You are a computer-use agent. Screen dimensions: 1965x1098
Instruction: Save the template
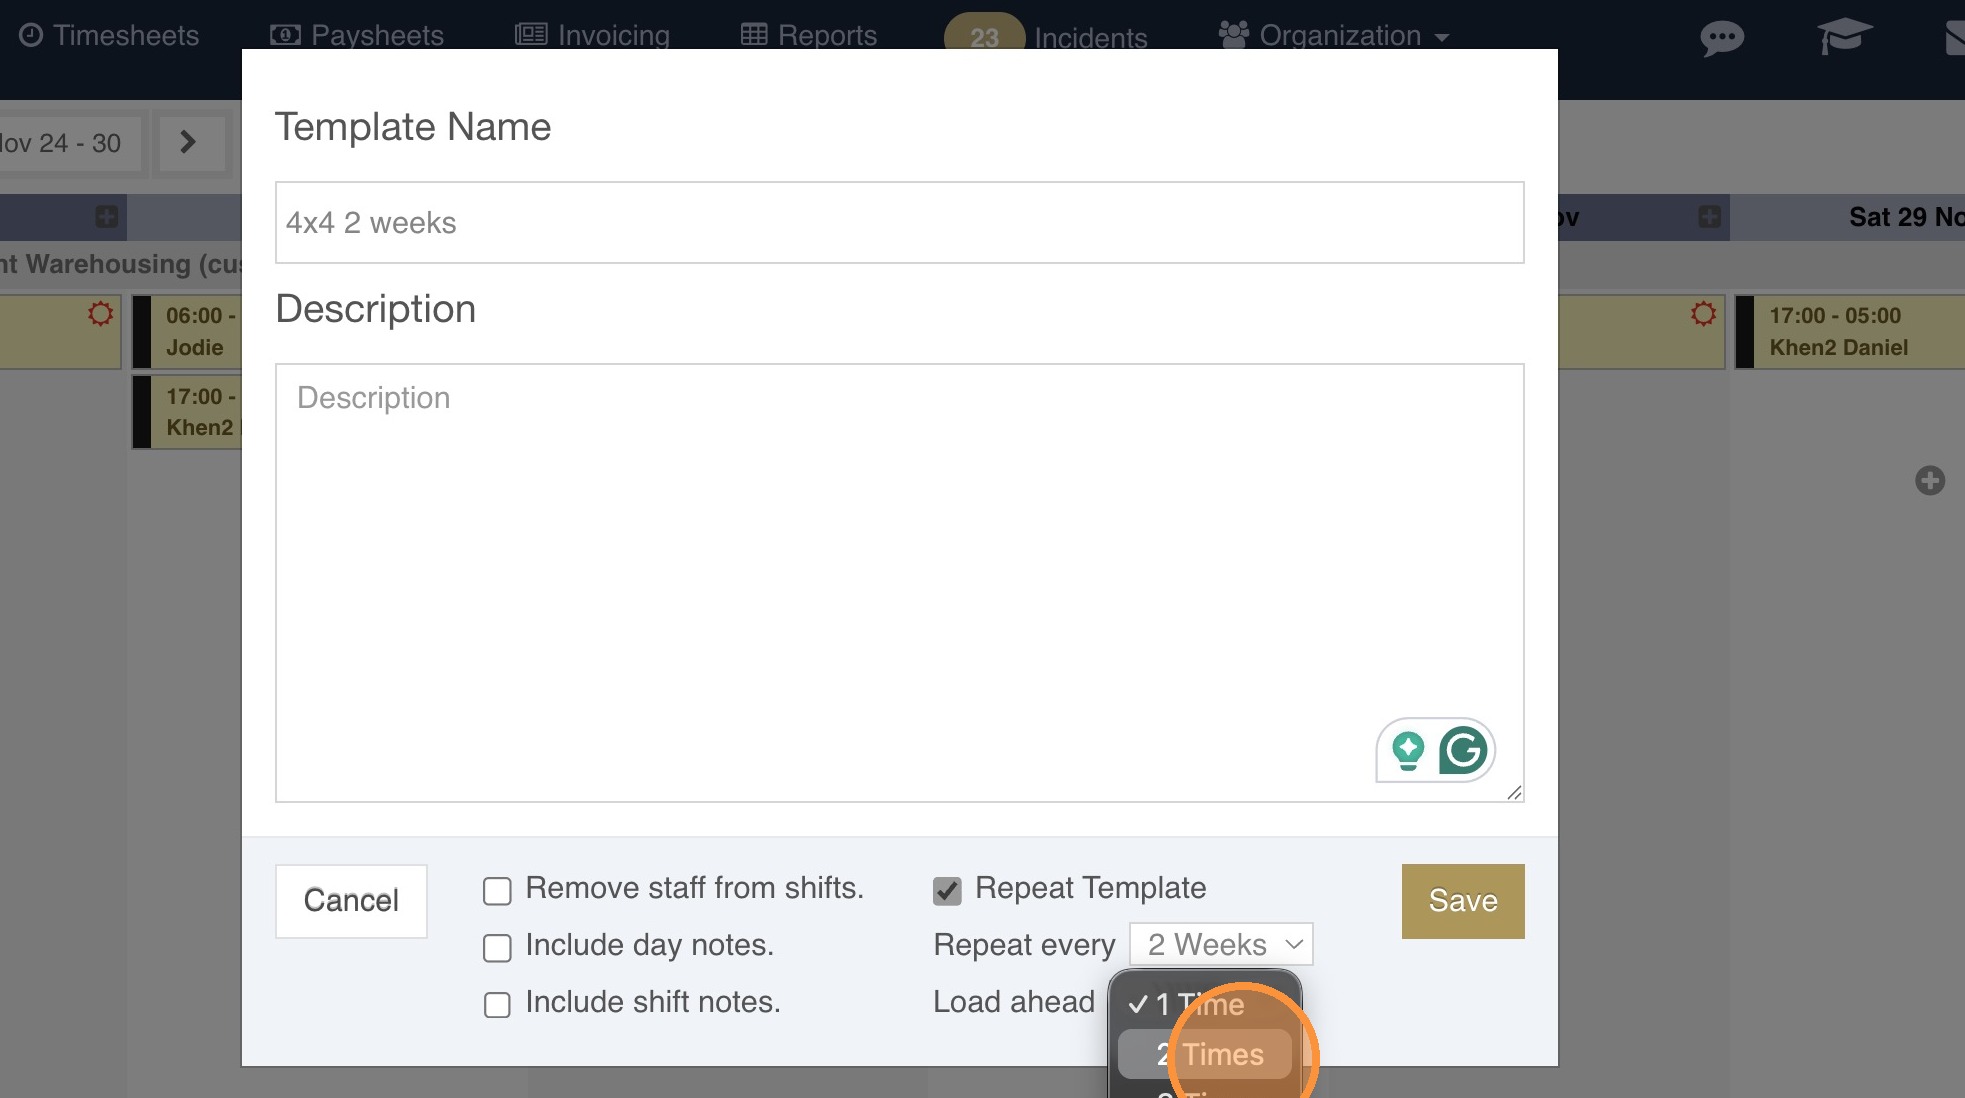point(1462,900)
